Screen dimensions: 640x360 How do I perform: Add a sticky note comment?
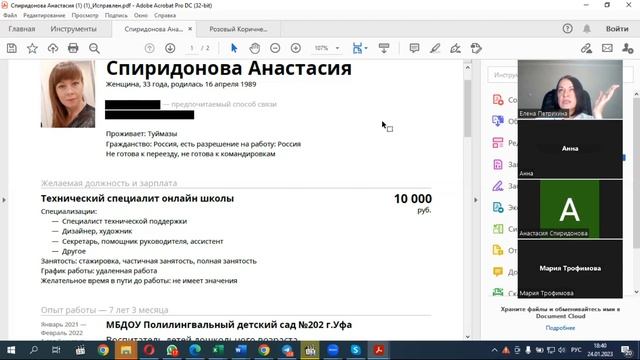(x=414, y=48)
